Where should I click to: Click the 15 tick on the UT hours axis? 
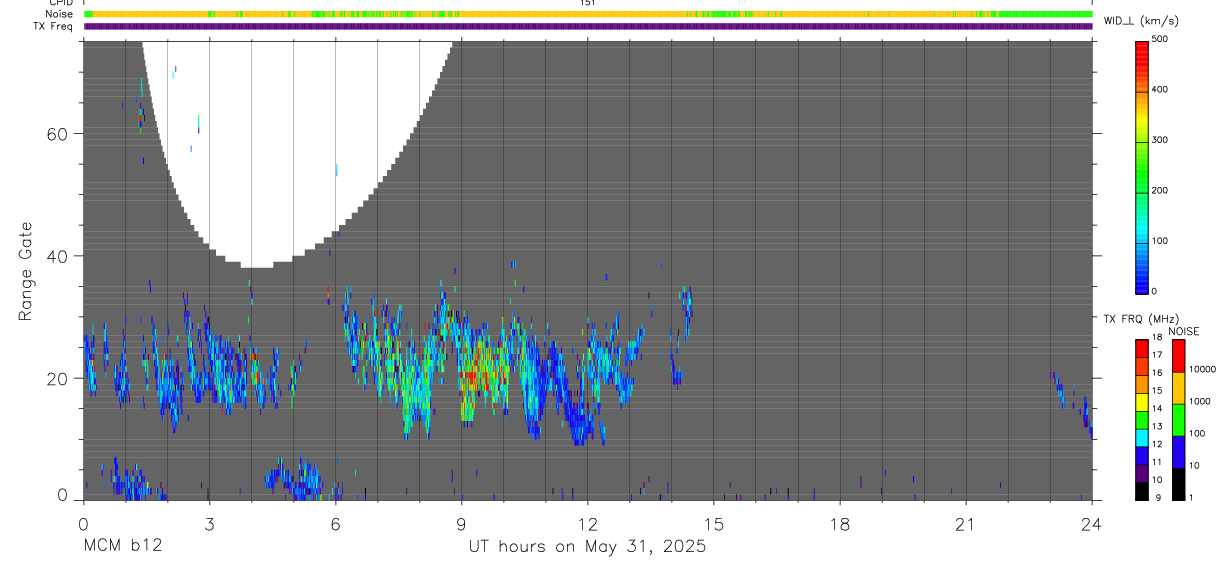(x=714, y=523)
